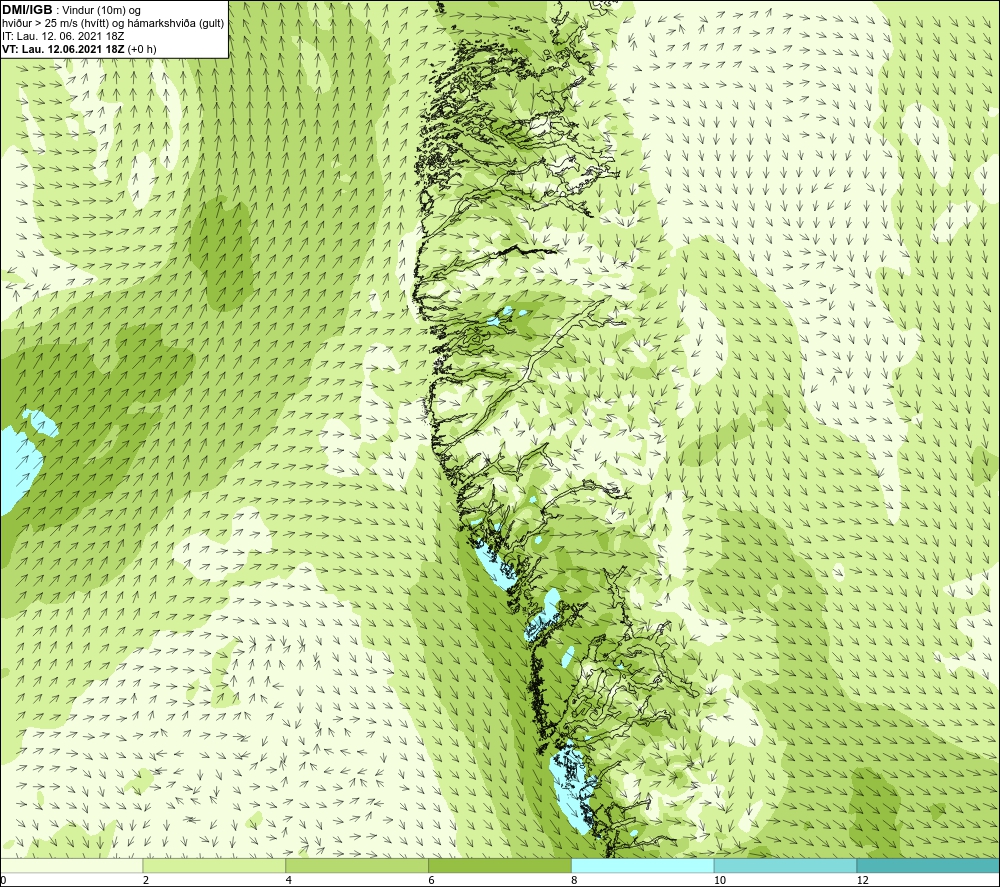This screenshot has height=887, width=1000.
Task: Click the scale label '12'
Action: pos(863,881)
